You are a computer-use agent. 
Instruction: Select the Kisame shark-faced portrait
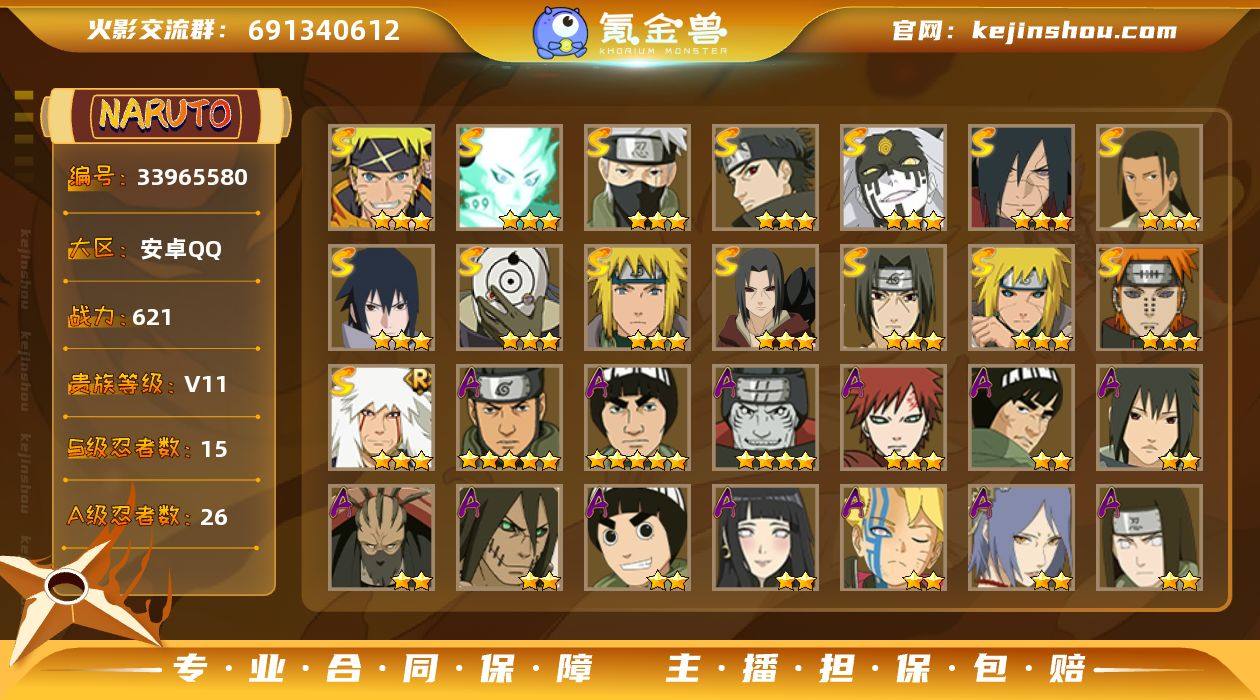pos(765,418)
